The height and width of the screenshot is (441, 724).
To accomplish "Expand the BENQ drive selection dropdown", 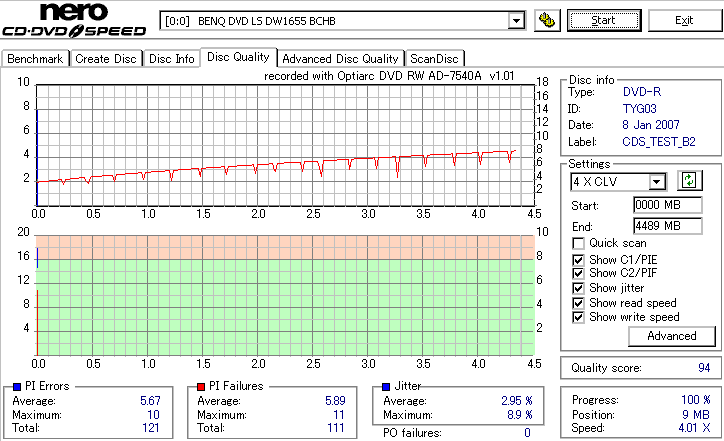I will 516,21.
